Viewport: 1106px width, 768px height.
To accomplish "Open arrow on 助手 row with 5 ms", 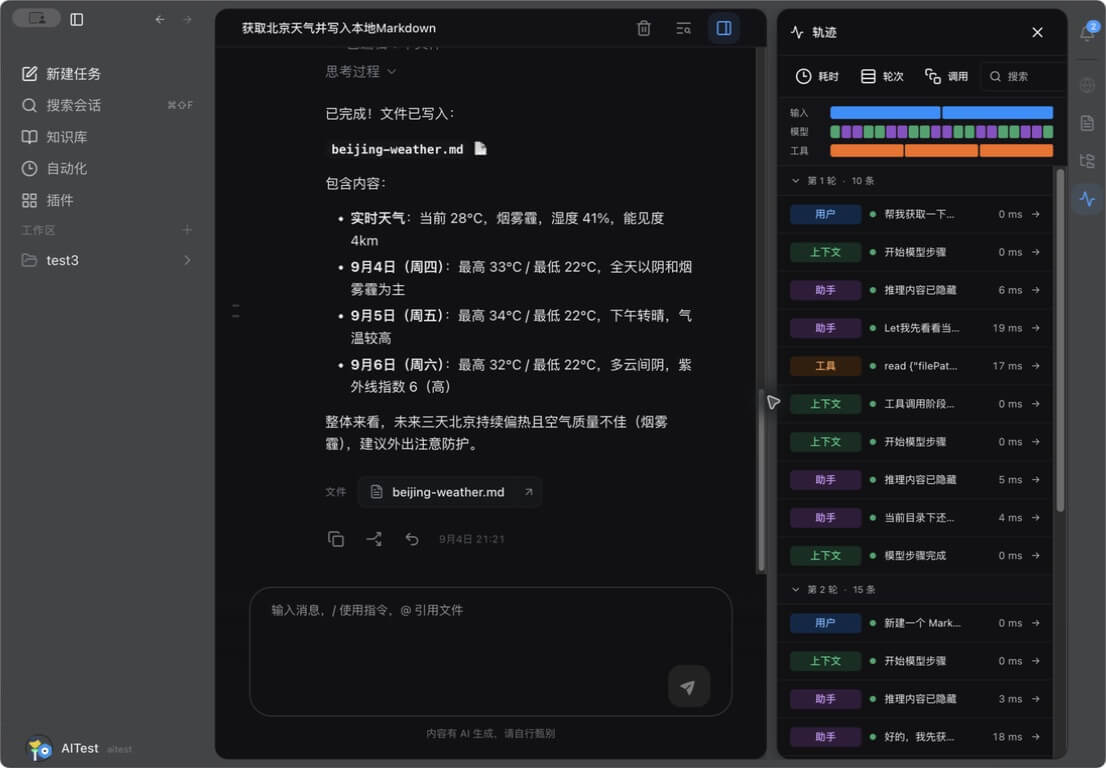I will [x=1035, y=480].
